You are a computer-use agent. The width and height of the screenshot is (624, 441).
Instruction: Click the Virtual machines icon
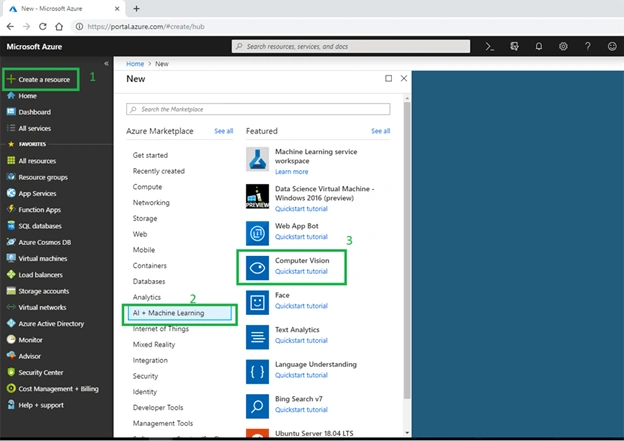pos(11,258)
